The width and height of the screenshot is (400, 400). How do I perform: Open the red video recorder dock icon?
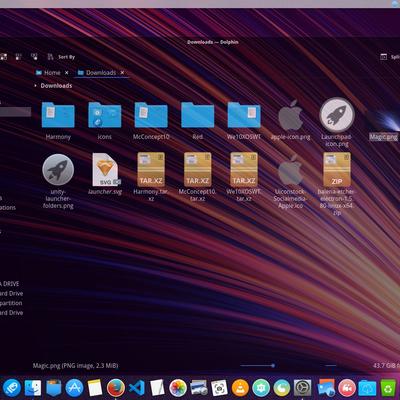(347, 388)
